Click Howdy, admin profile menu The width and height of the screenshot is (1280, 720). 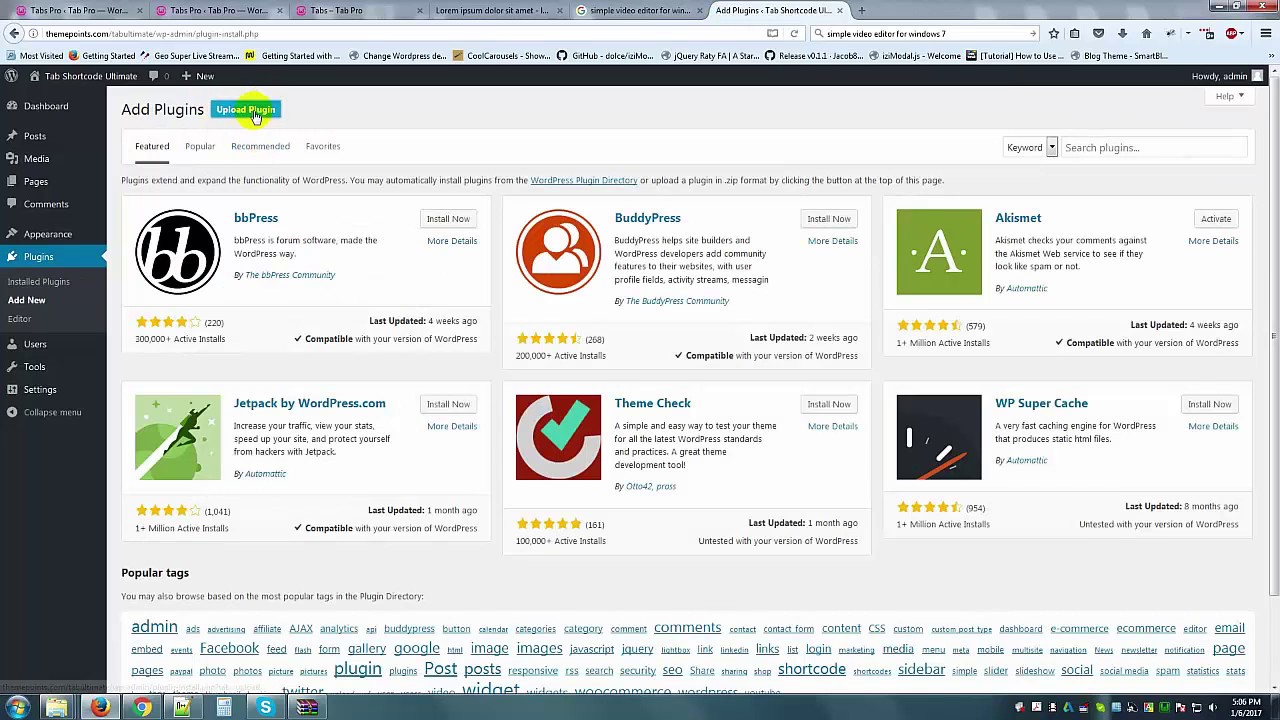pyautogui.click(x=1227, y=76)
